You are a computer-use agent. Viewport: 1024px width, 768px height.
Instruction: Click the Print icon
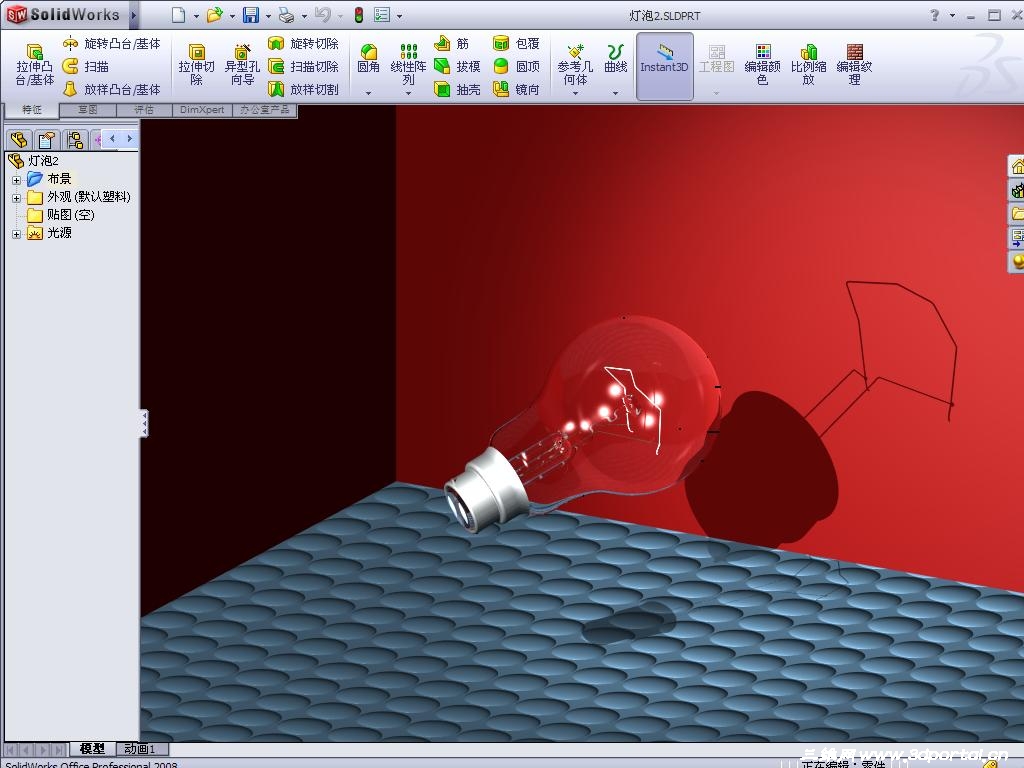(x=287, y=15)
